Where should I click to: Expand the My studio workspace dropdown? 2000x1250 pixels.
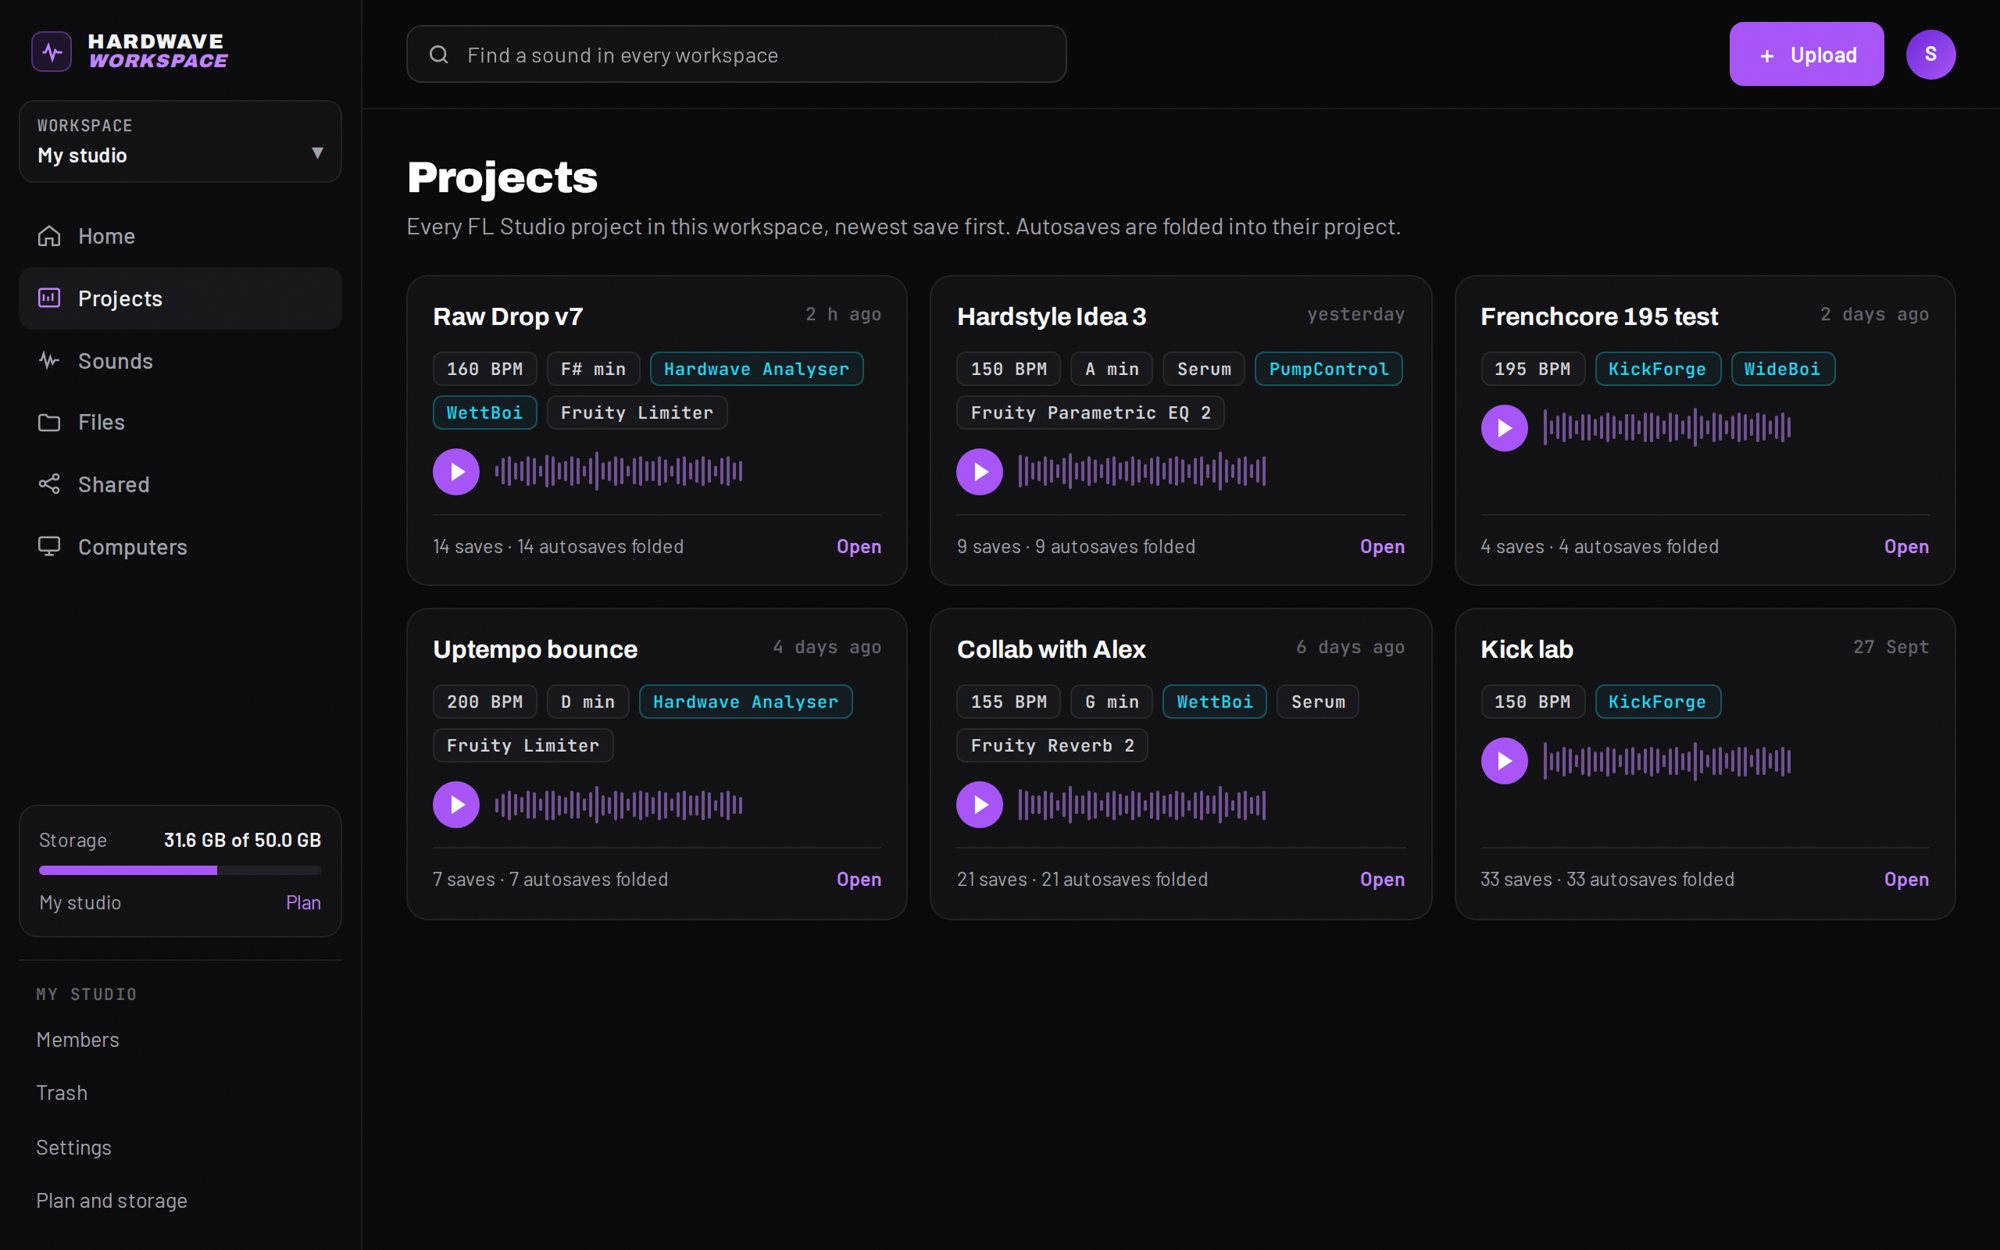(x=180, y=141)
